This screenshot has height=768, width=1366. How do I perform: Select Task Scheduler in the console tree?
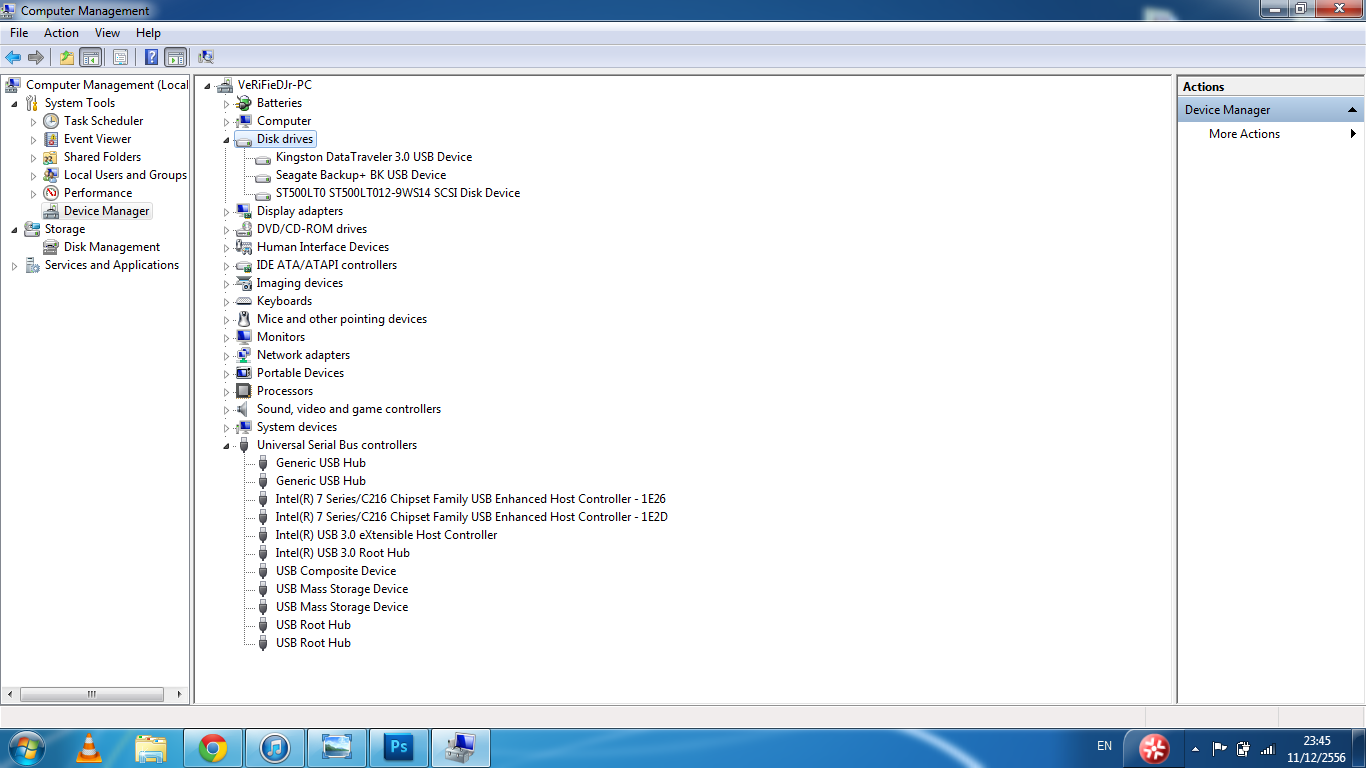(x=103, y=121)
